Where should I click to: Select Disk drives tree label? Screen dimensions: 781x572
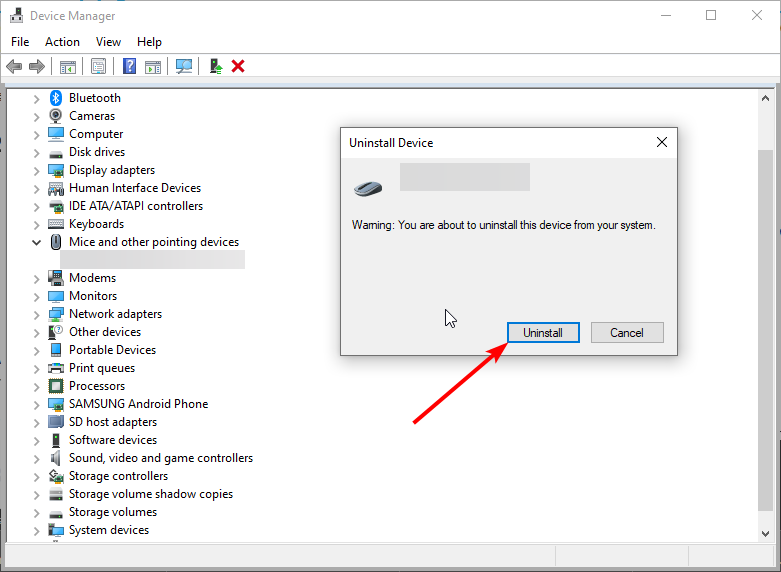[97, 152]
